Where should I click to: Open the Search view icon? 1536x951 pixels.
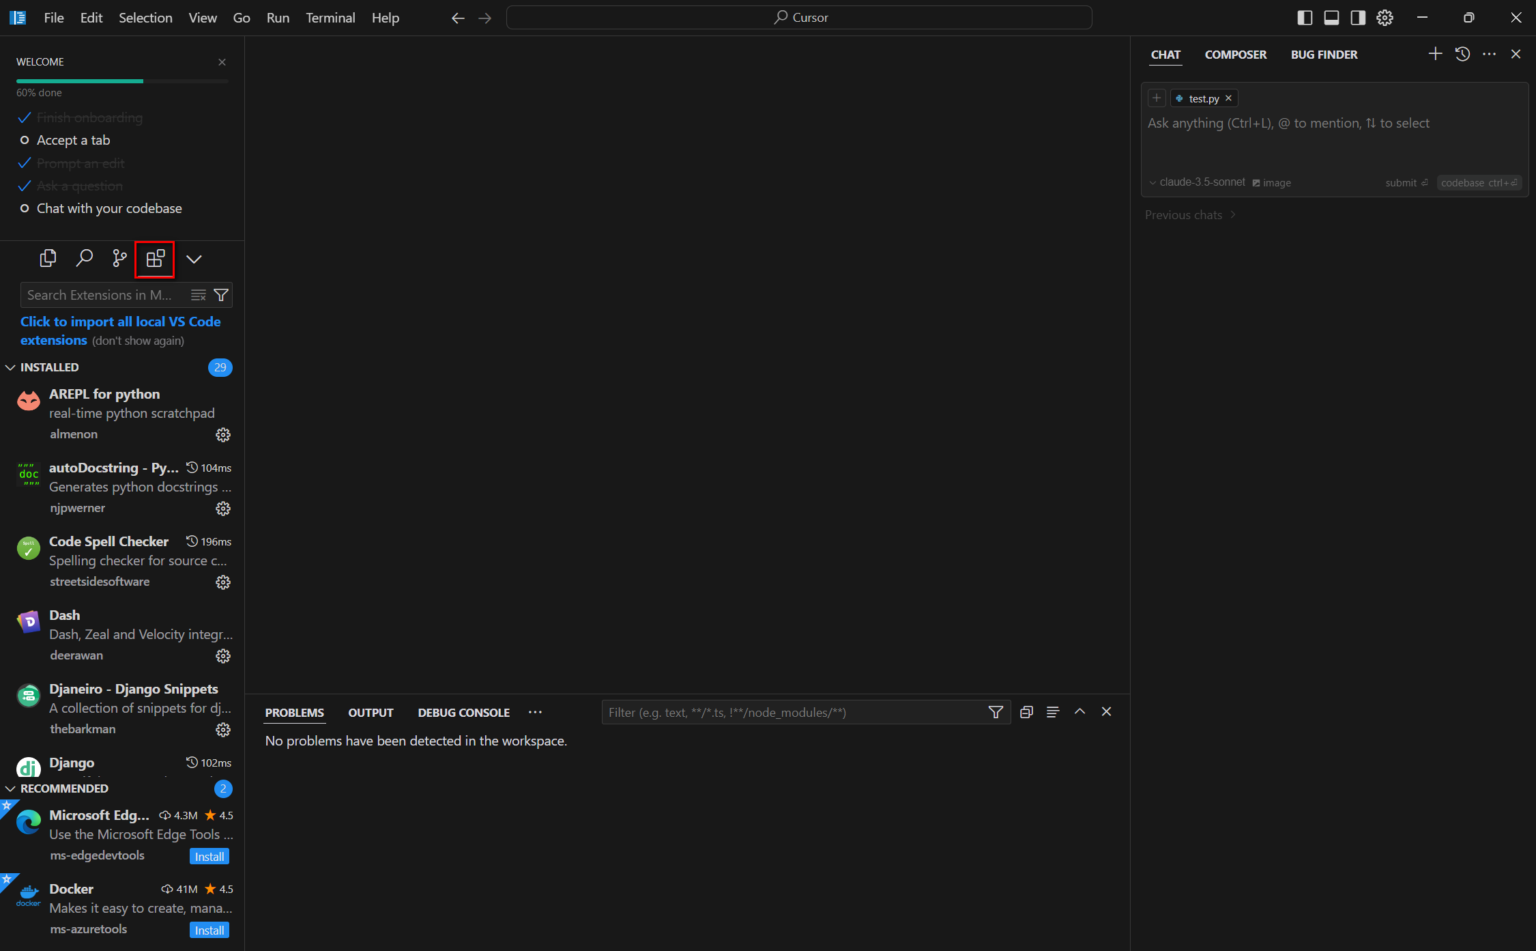tap(84, 259)
